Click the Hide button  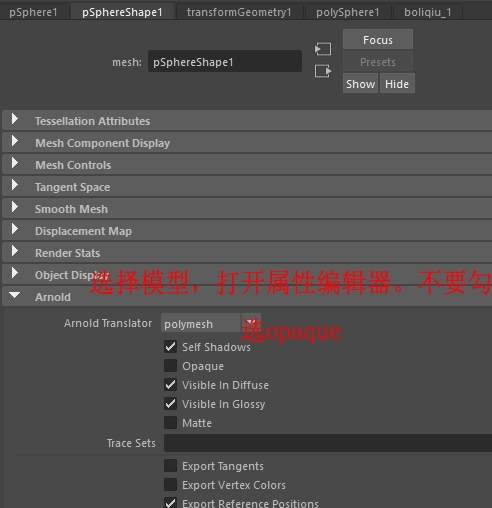coord(397,84)
